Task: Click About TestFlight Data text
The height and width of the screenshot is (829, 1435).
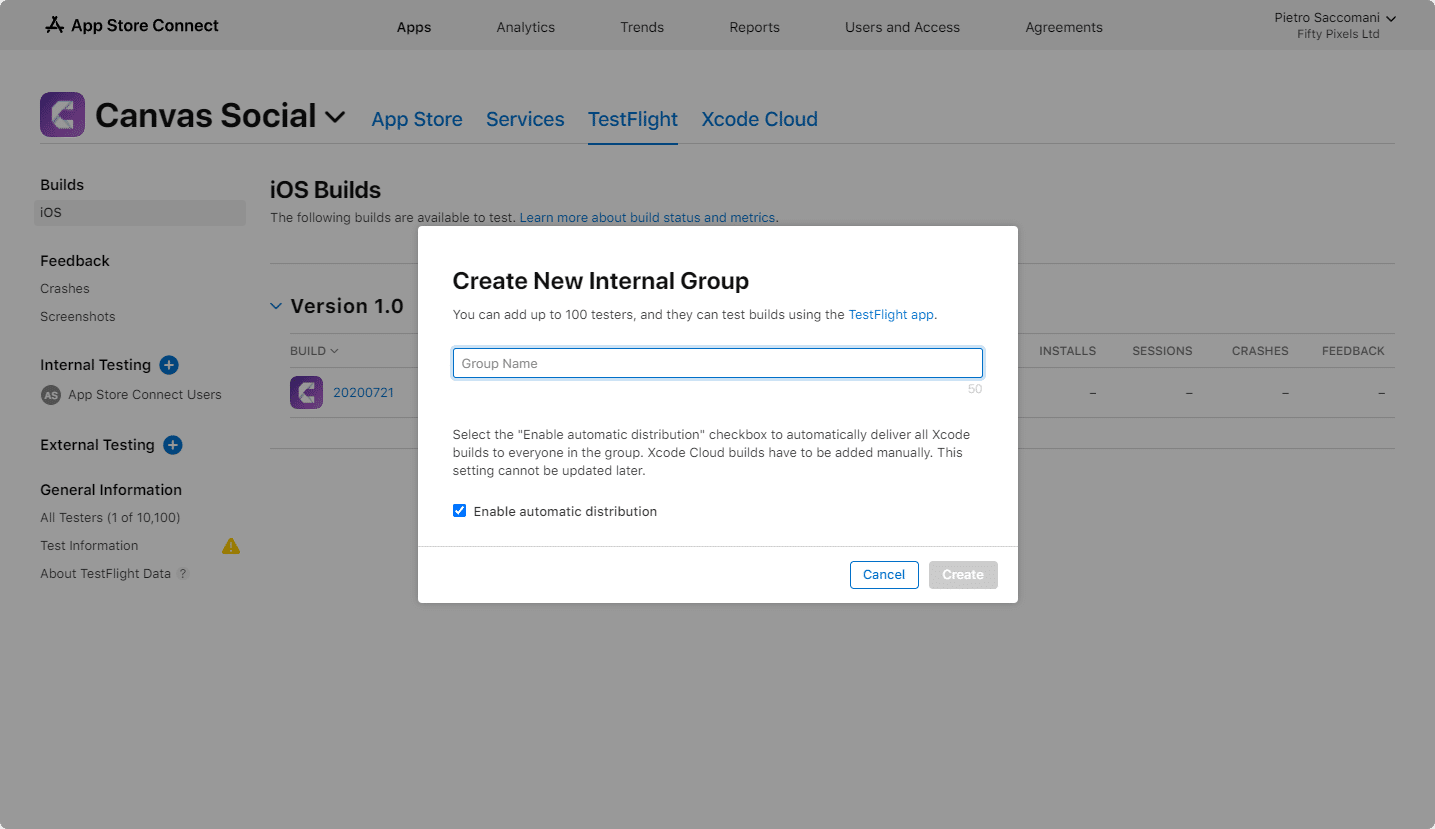Action: pyautogui.click(x=105, y=574)
